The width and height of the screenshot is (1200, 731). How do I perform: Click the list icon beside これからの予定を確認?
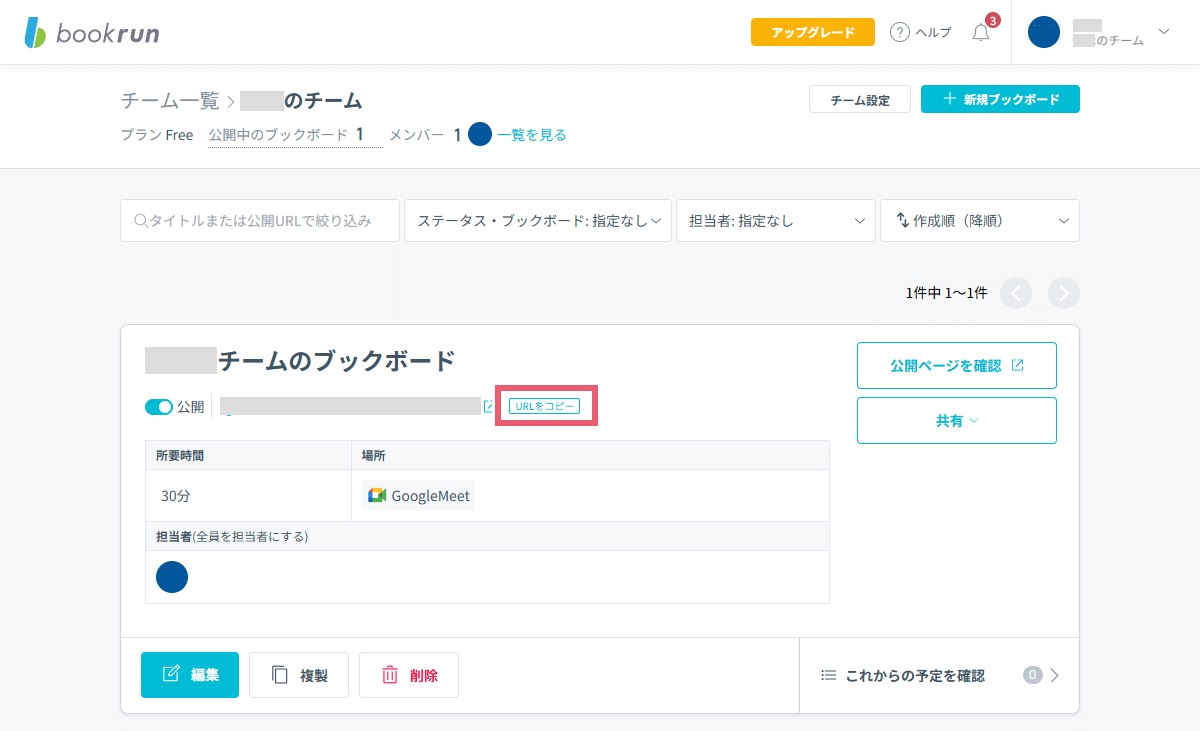click(829, 675)
